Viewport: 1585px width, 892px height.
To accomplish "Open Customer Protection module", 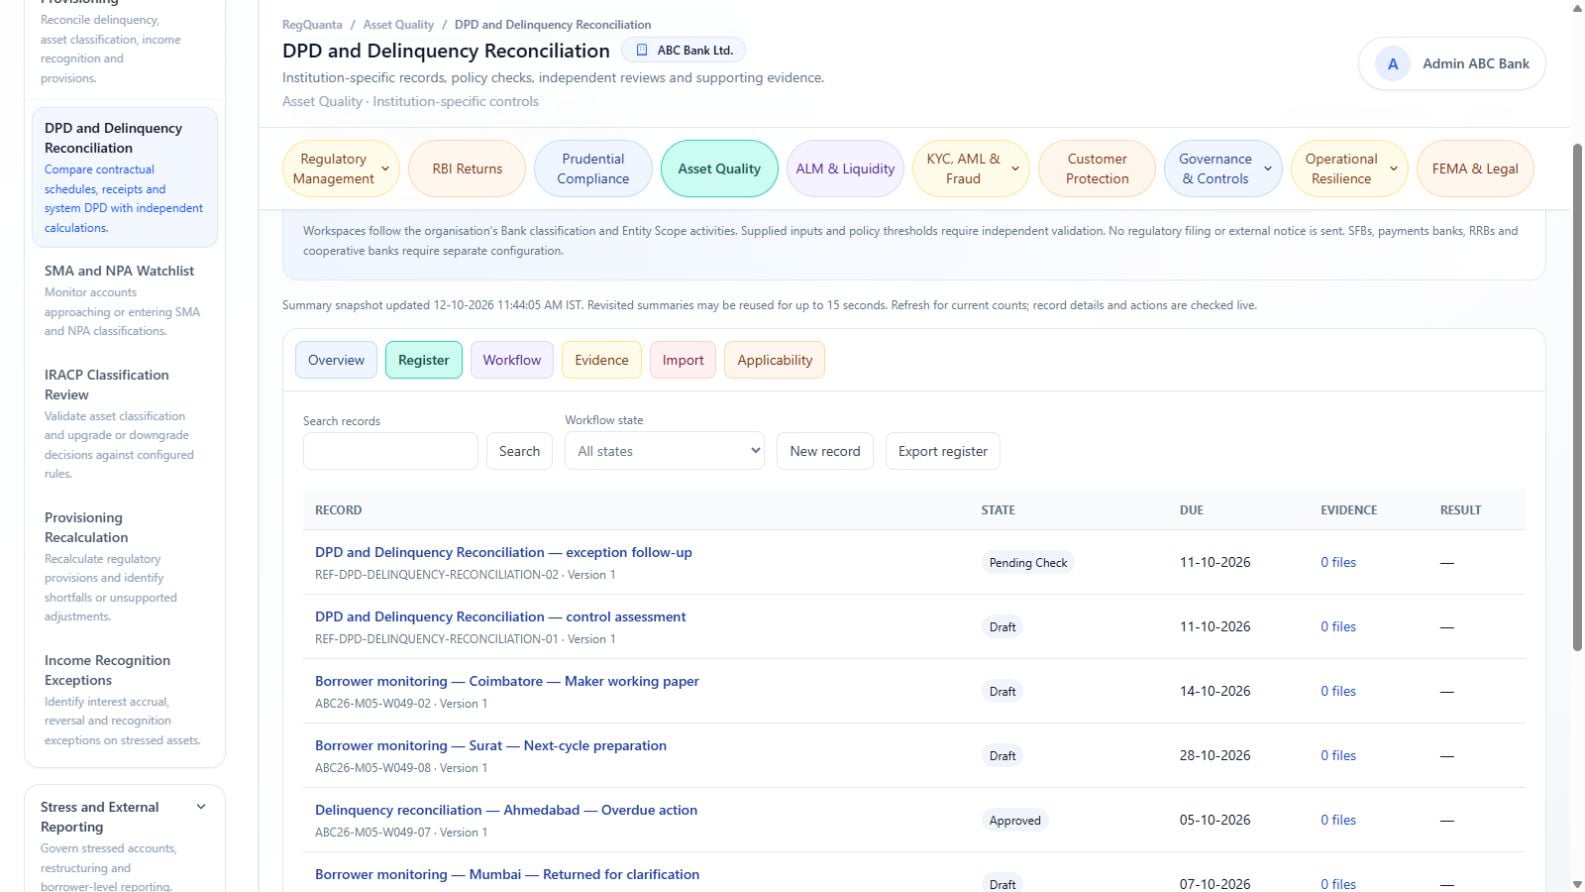I will [x=1097, y=169].
